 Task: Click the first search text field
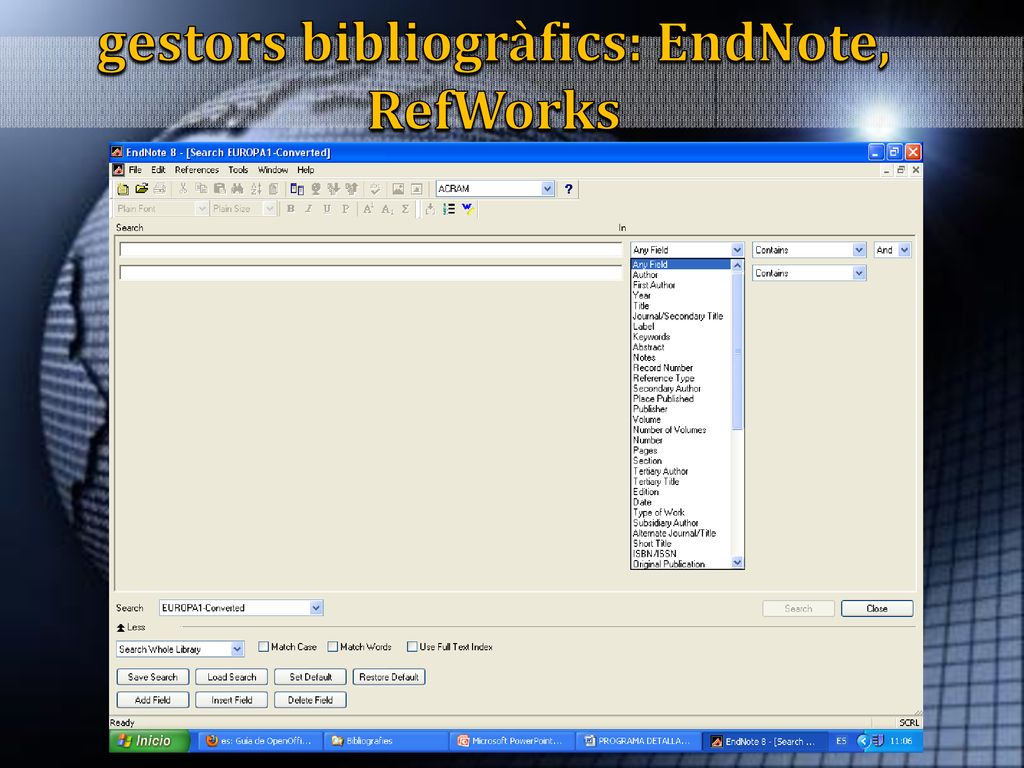(370, 250)
